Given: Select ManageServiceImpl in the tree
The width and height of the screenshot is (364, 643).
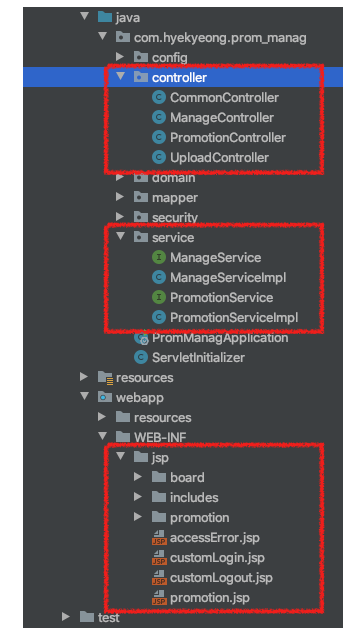Looking at the screenshot, I should pyautogui.click(x=228, y=278).
